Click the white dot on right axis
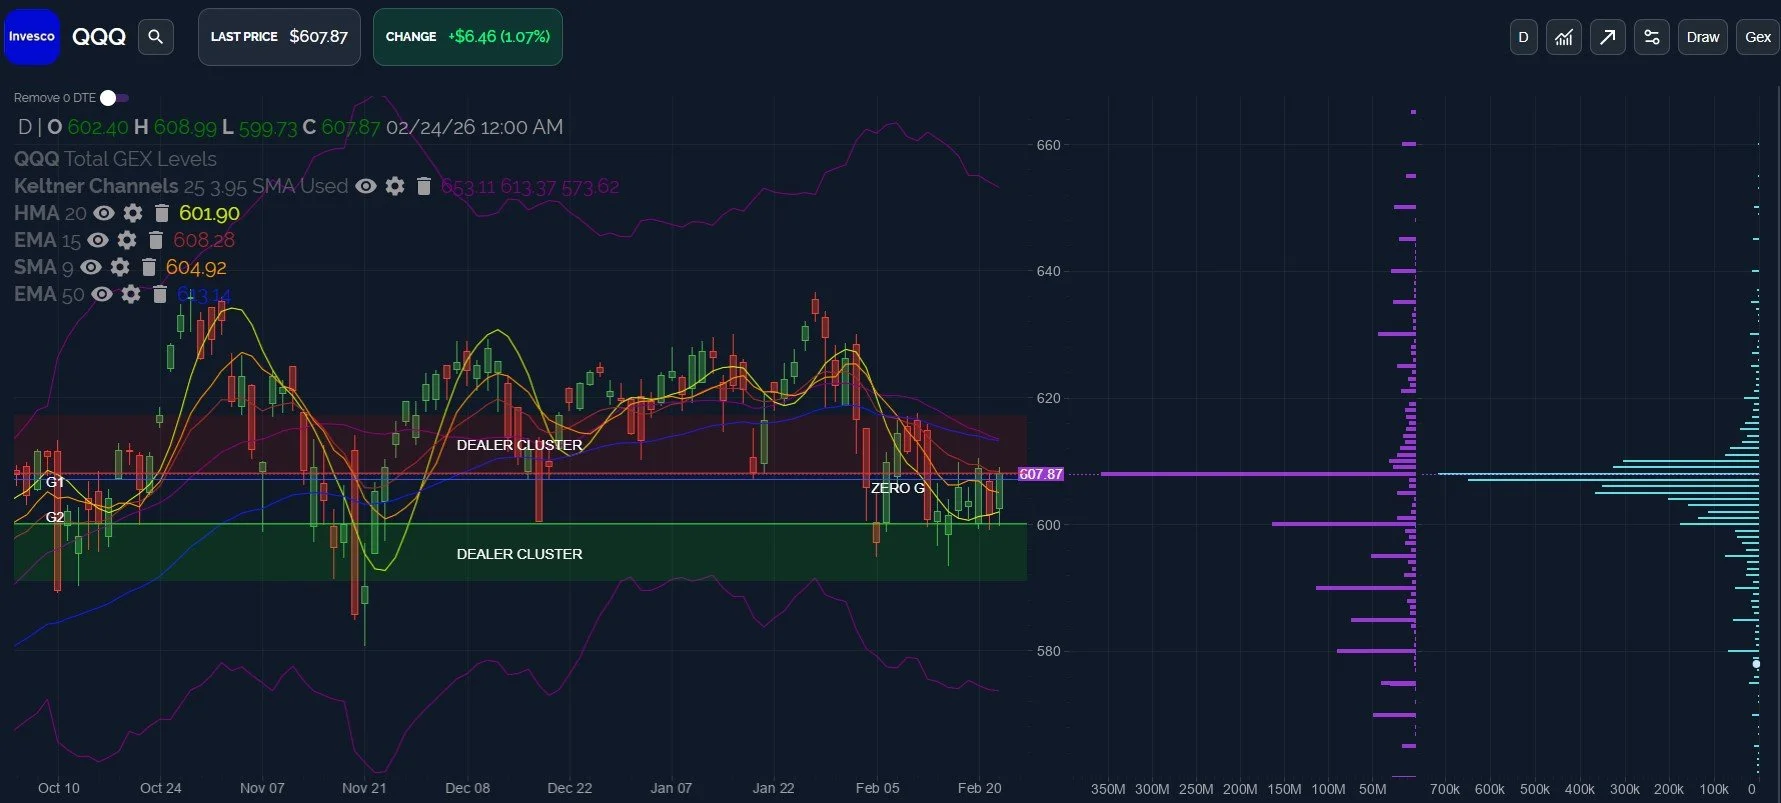Screen dimensions: 1781x803 coord(1756,664)
